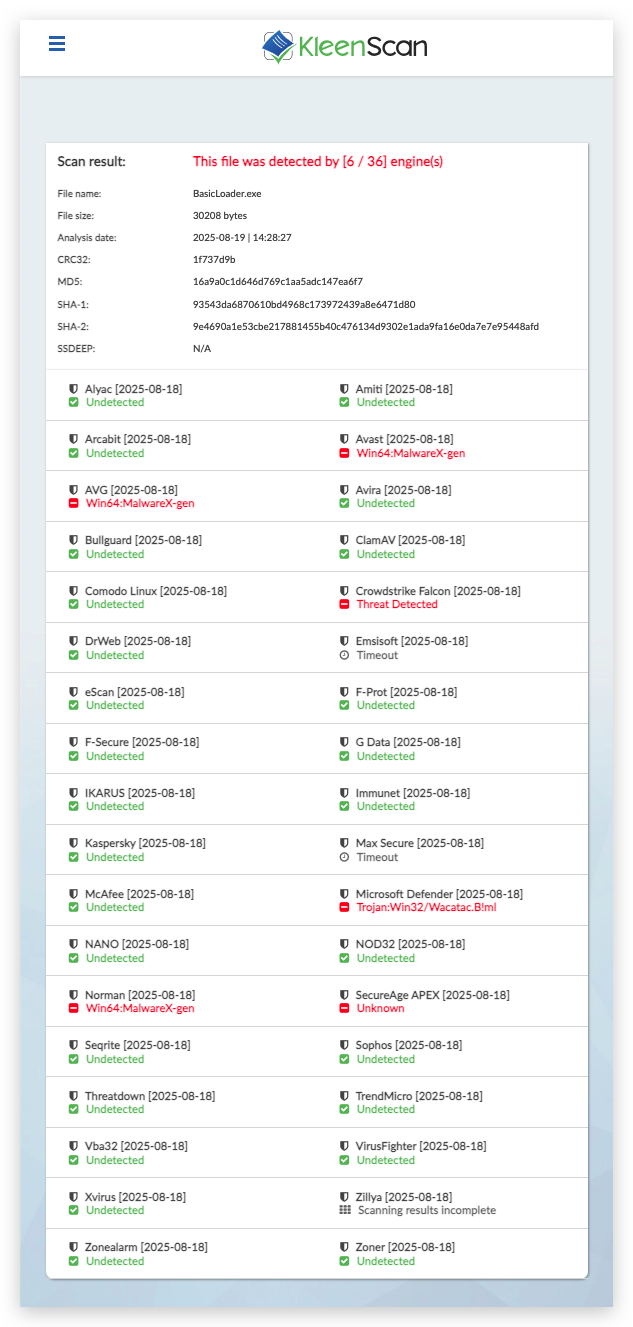This screenshot has width=633, height=1327.
Task: Click the shield icon beside Xvirus
Action: coord(73,1197)
